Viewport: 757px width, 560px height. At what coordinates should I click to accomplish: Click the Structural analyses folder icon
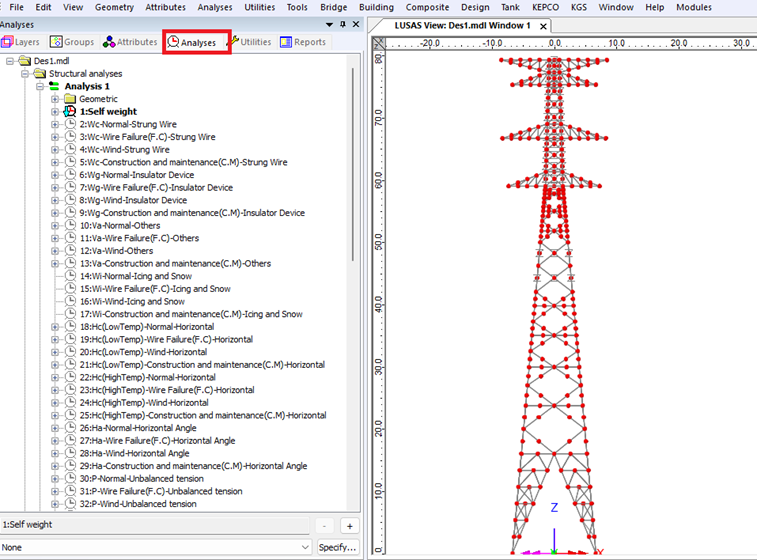click(x=40, y=74)
